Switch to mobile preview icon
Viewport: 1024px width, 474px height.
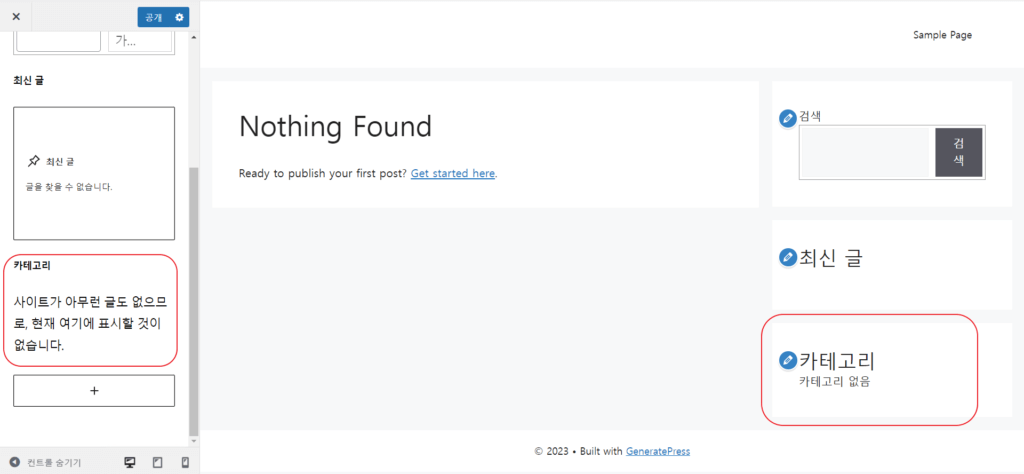click(185, 463)
